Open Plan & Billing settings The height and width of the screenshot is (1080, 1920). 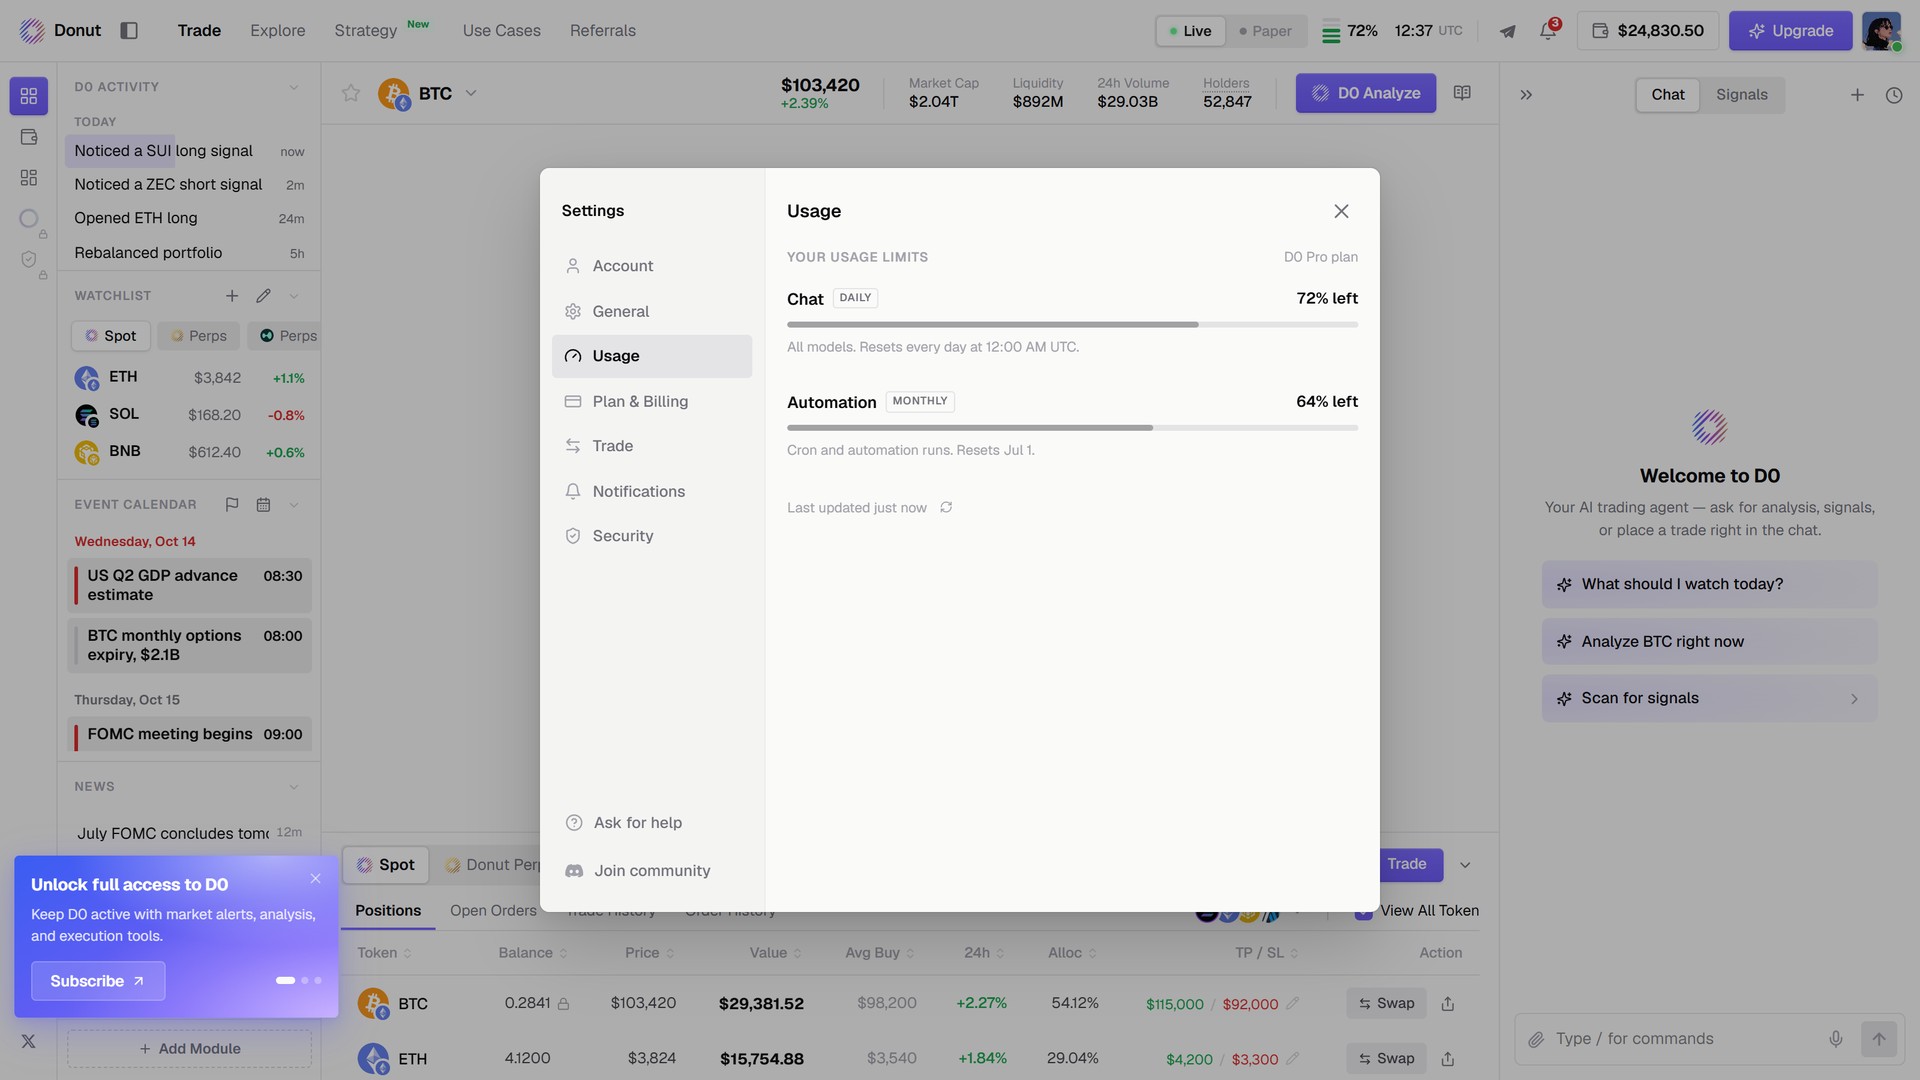(x=652, y=401)
